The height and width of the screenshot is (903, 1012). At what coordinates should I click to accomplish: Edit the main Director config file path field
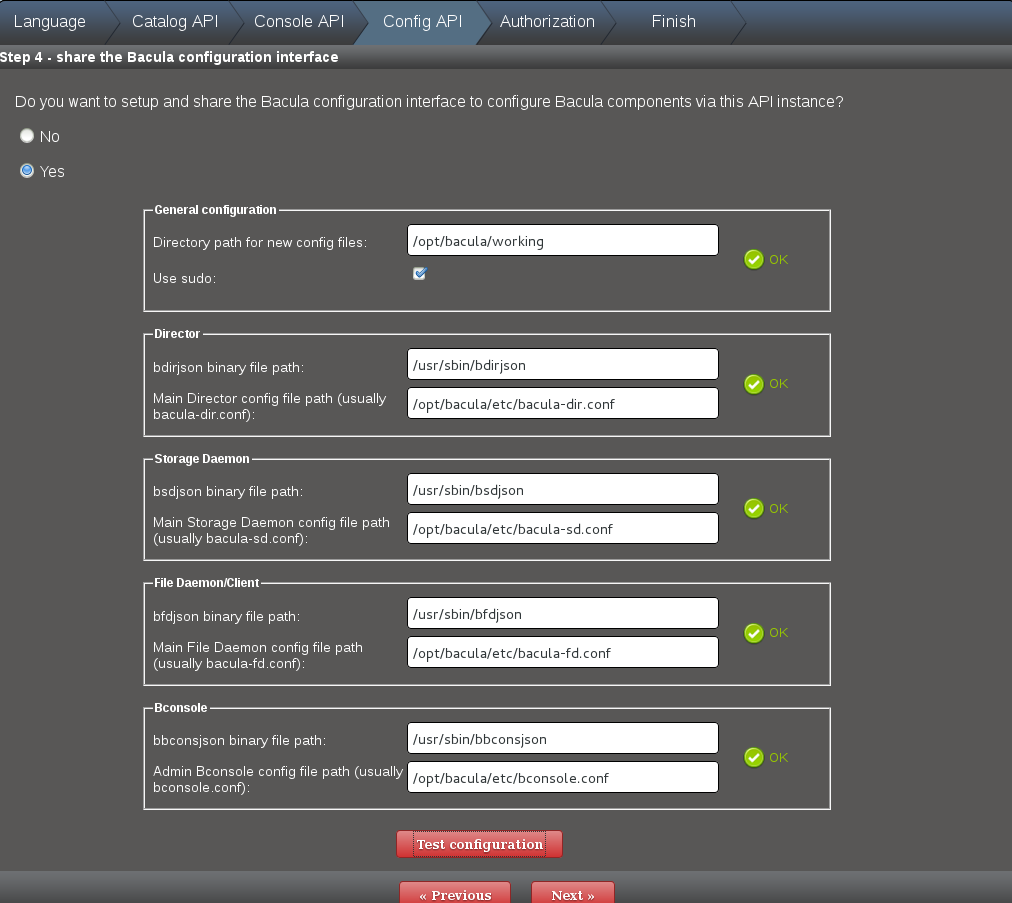point(563,403)
